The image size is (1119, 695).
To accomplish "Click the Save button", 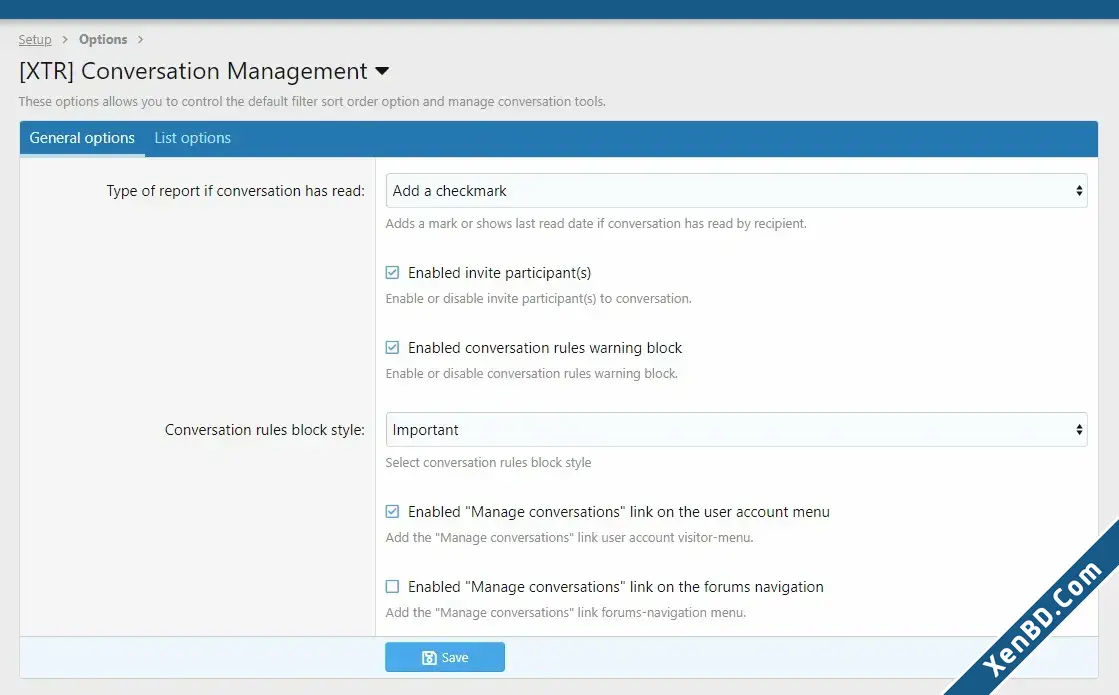I will pyautogui.click(x=445, y=657).
